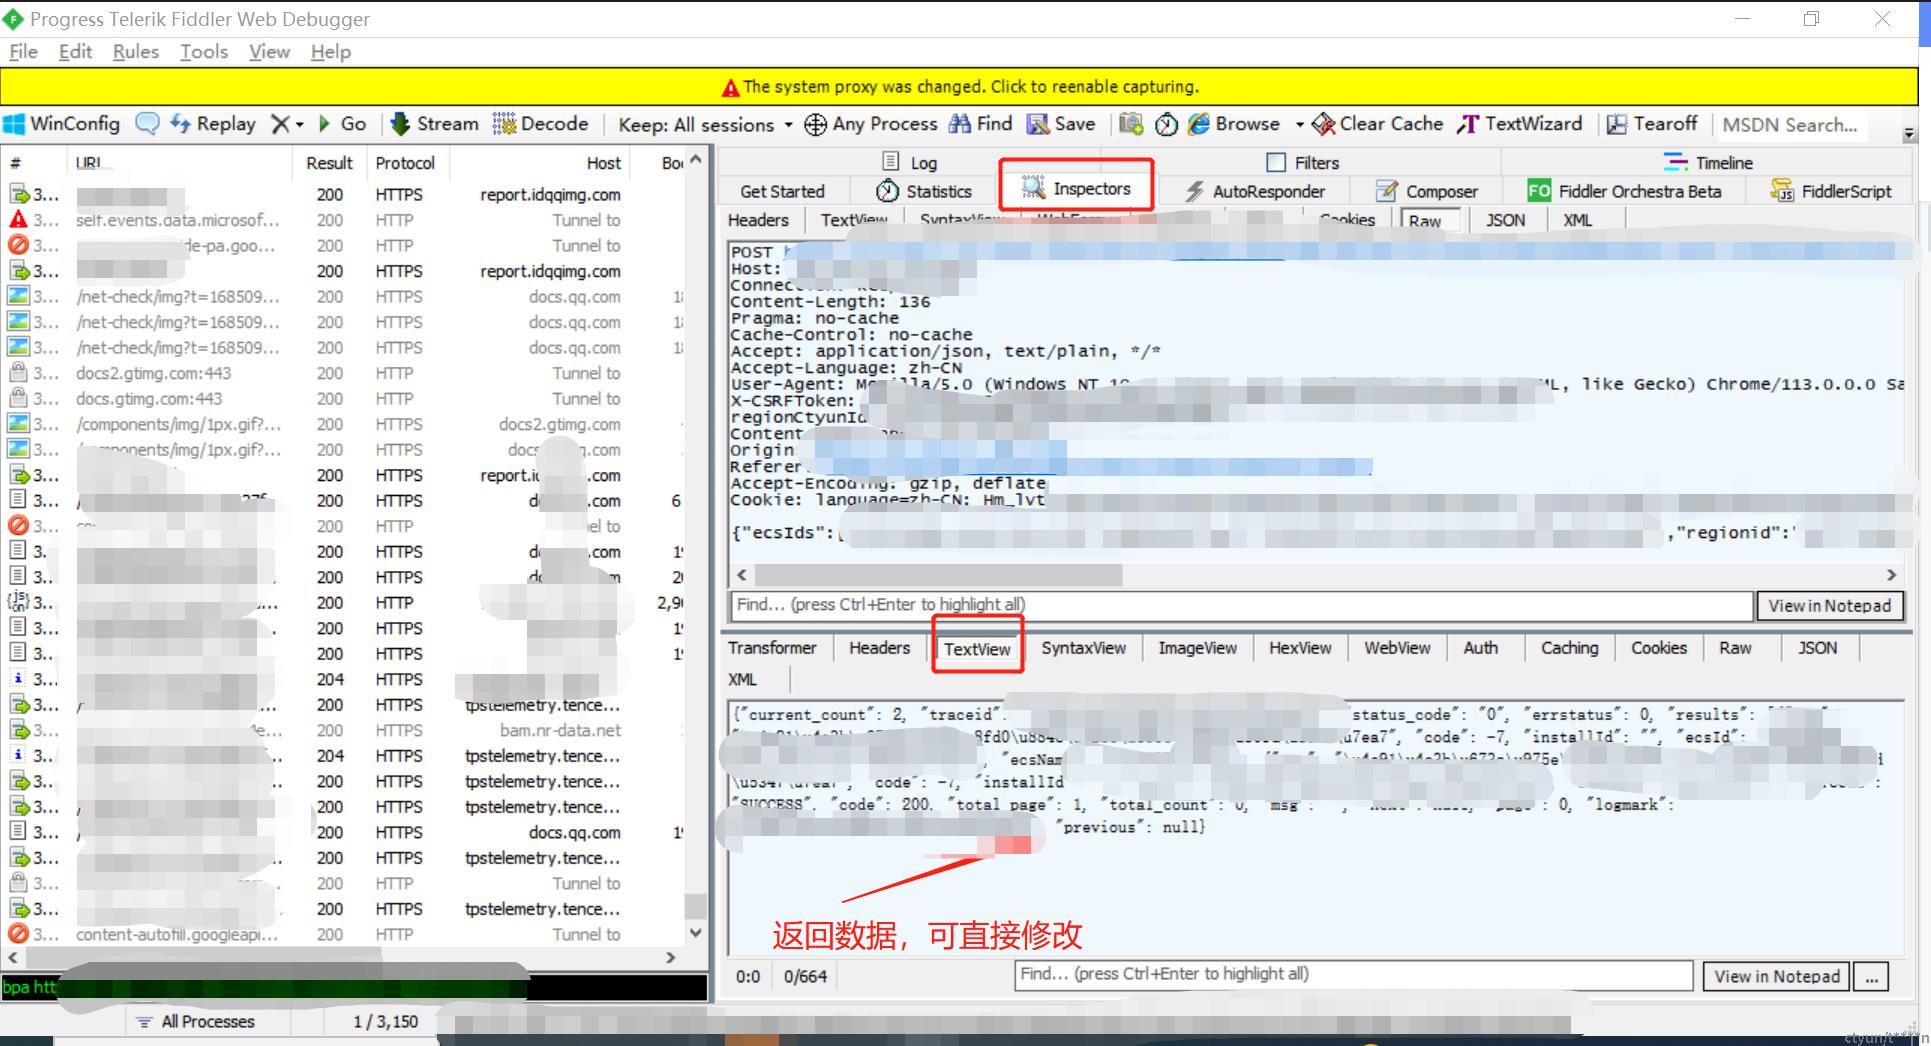
Task: Select response Auth tab
Action: coord(1481,648)
